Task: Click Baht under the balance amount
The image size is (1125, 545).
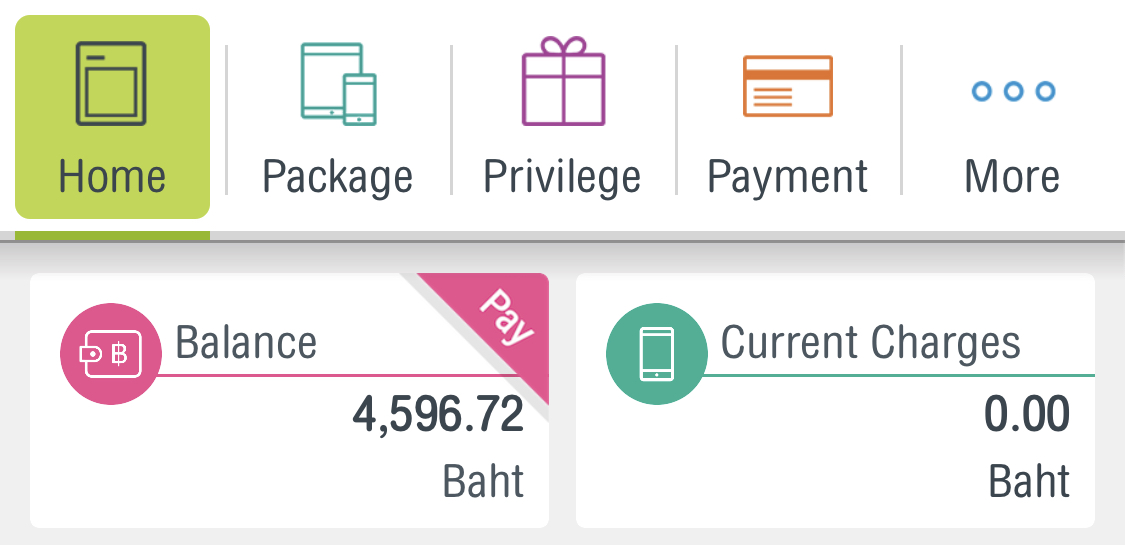Action: coord(483,482)
